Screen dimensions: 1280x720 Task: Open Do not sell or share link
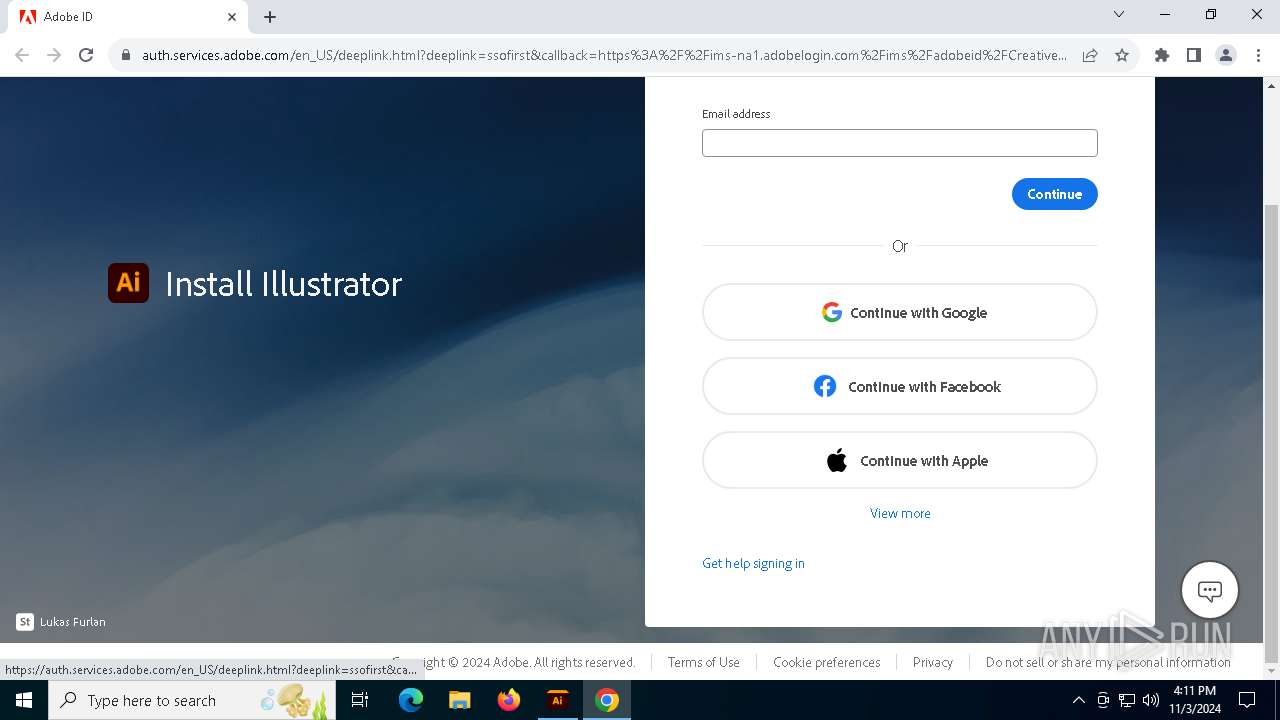pyautogui.click(x=1108, y=662)
